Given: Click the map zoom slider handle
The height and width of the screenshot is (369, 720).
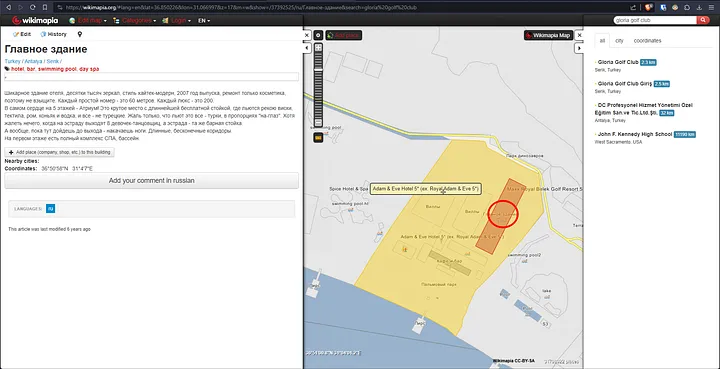Looking at the screenshot, I should pyautogui.click(x=318, y=69).
